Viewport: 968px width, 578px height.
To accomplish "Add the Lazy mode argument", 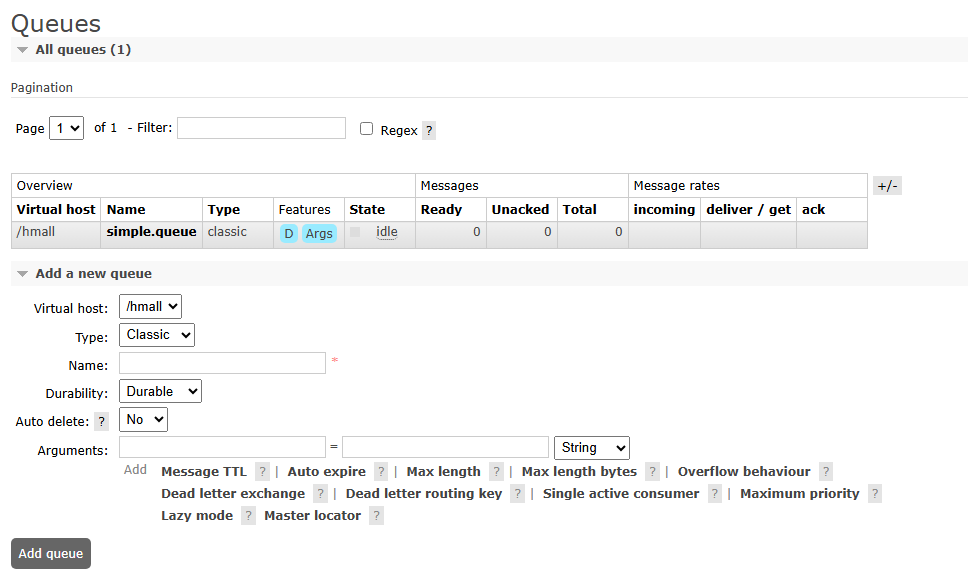I will point(197,516).
